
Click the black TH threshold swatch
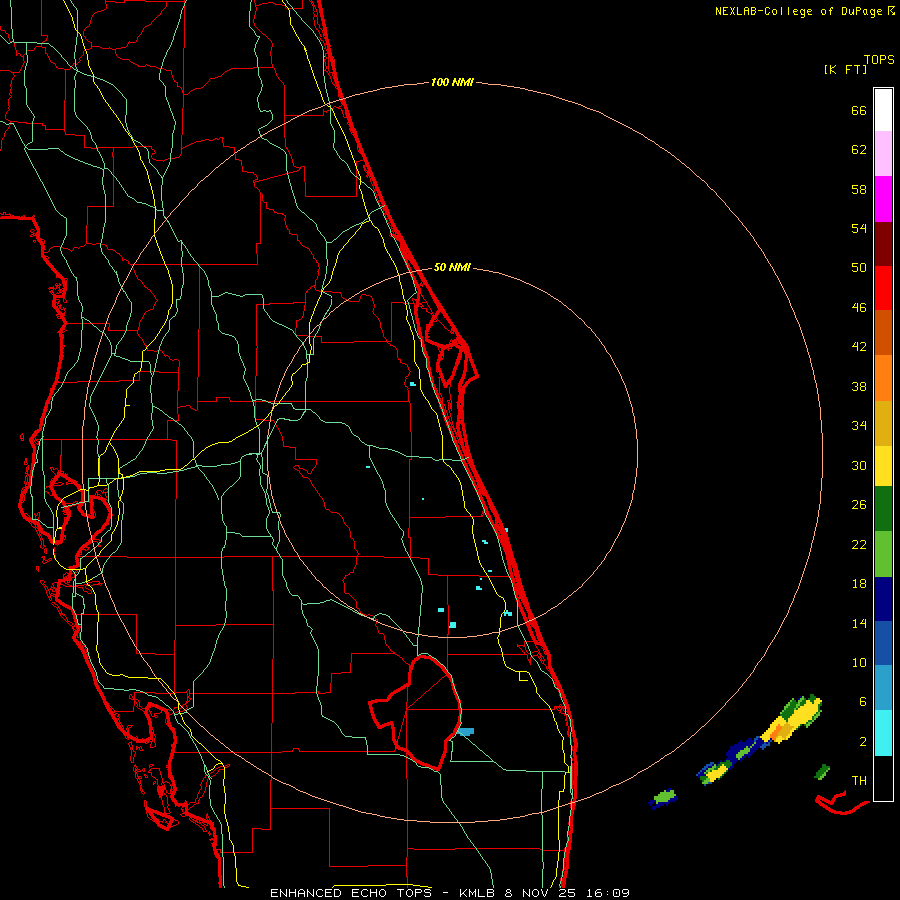point(883,778)
